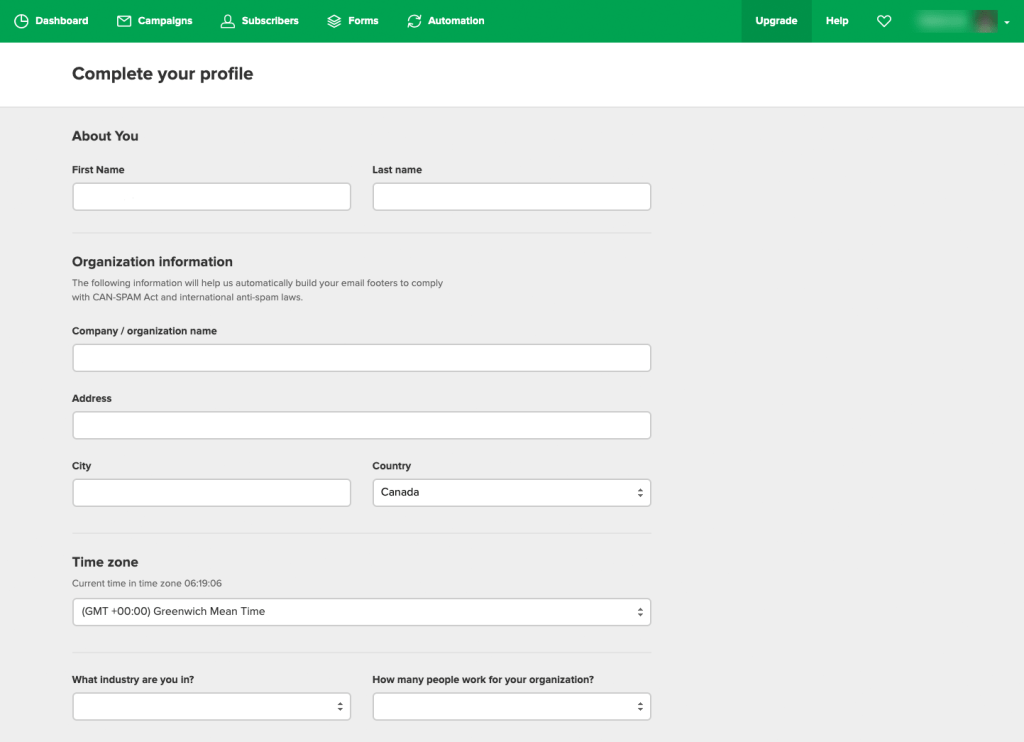Open the Subscribers page link
This screenshot has height=742, width=1024.
270,21
